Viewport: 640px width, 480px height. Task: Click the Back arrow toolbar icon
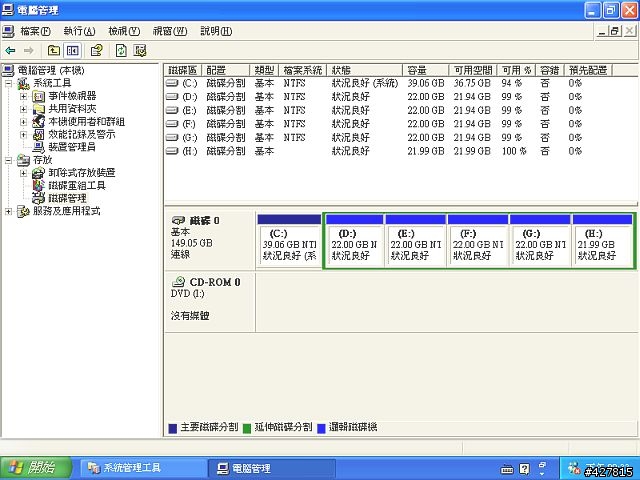click(x=10, y=51)
